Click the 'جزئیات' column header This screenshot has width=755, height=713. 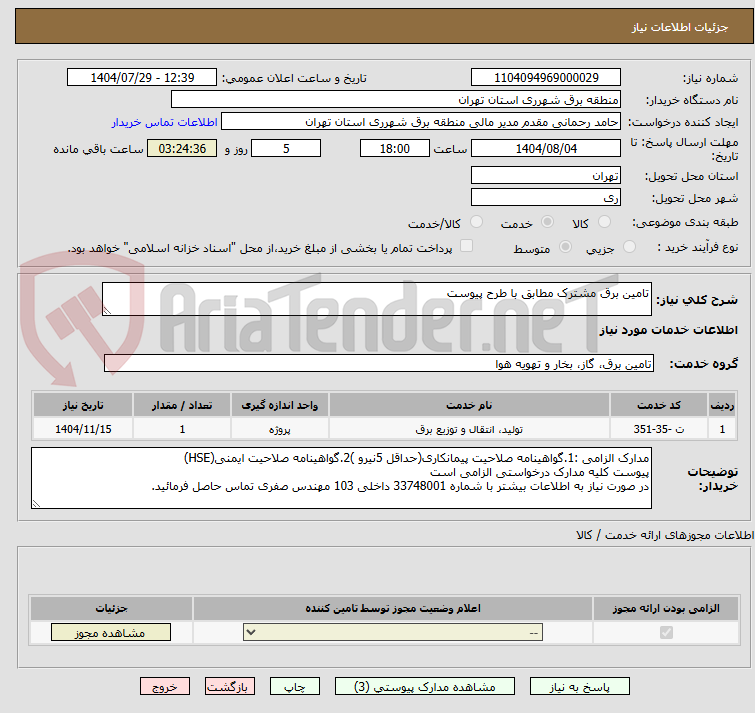pos(111,609)
